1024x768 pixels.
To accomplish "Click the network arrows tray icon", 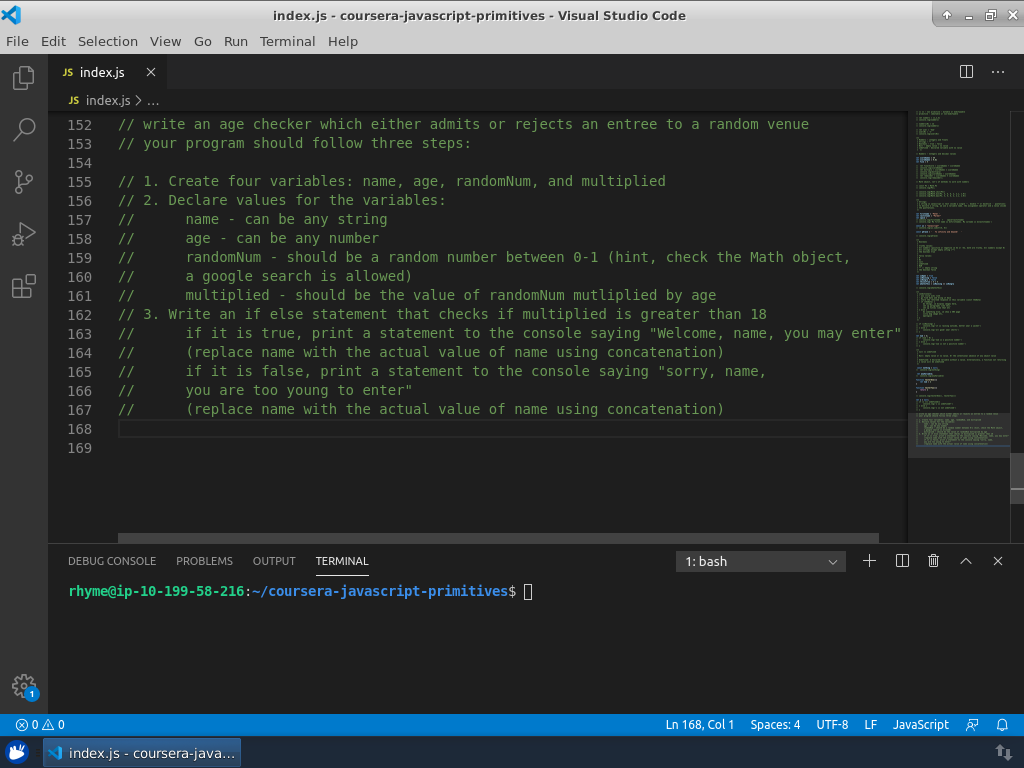I will point(1003,752).
